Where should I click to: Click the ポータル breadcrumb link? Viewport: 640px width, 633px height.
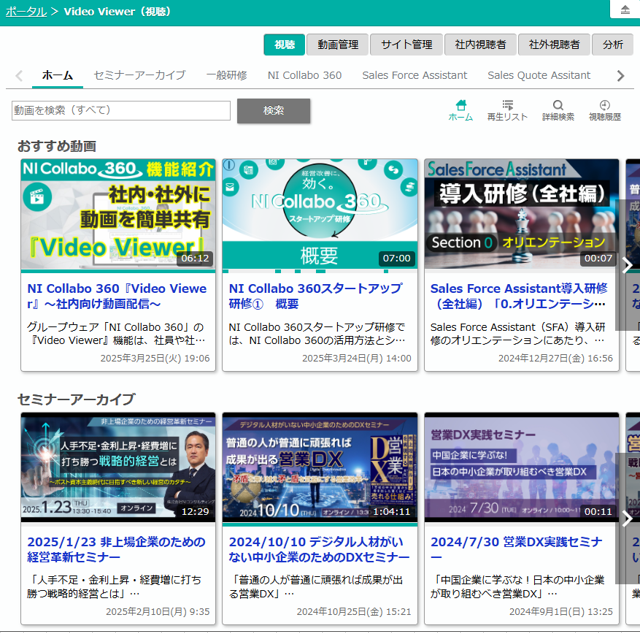(26, 11)
